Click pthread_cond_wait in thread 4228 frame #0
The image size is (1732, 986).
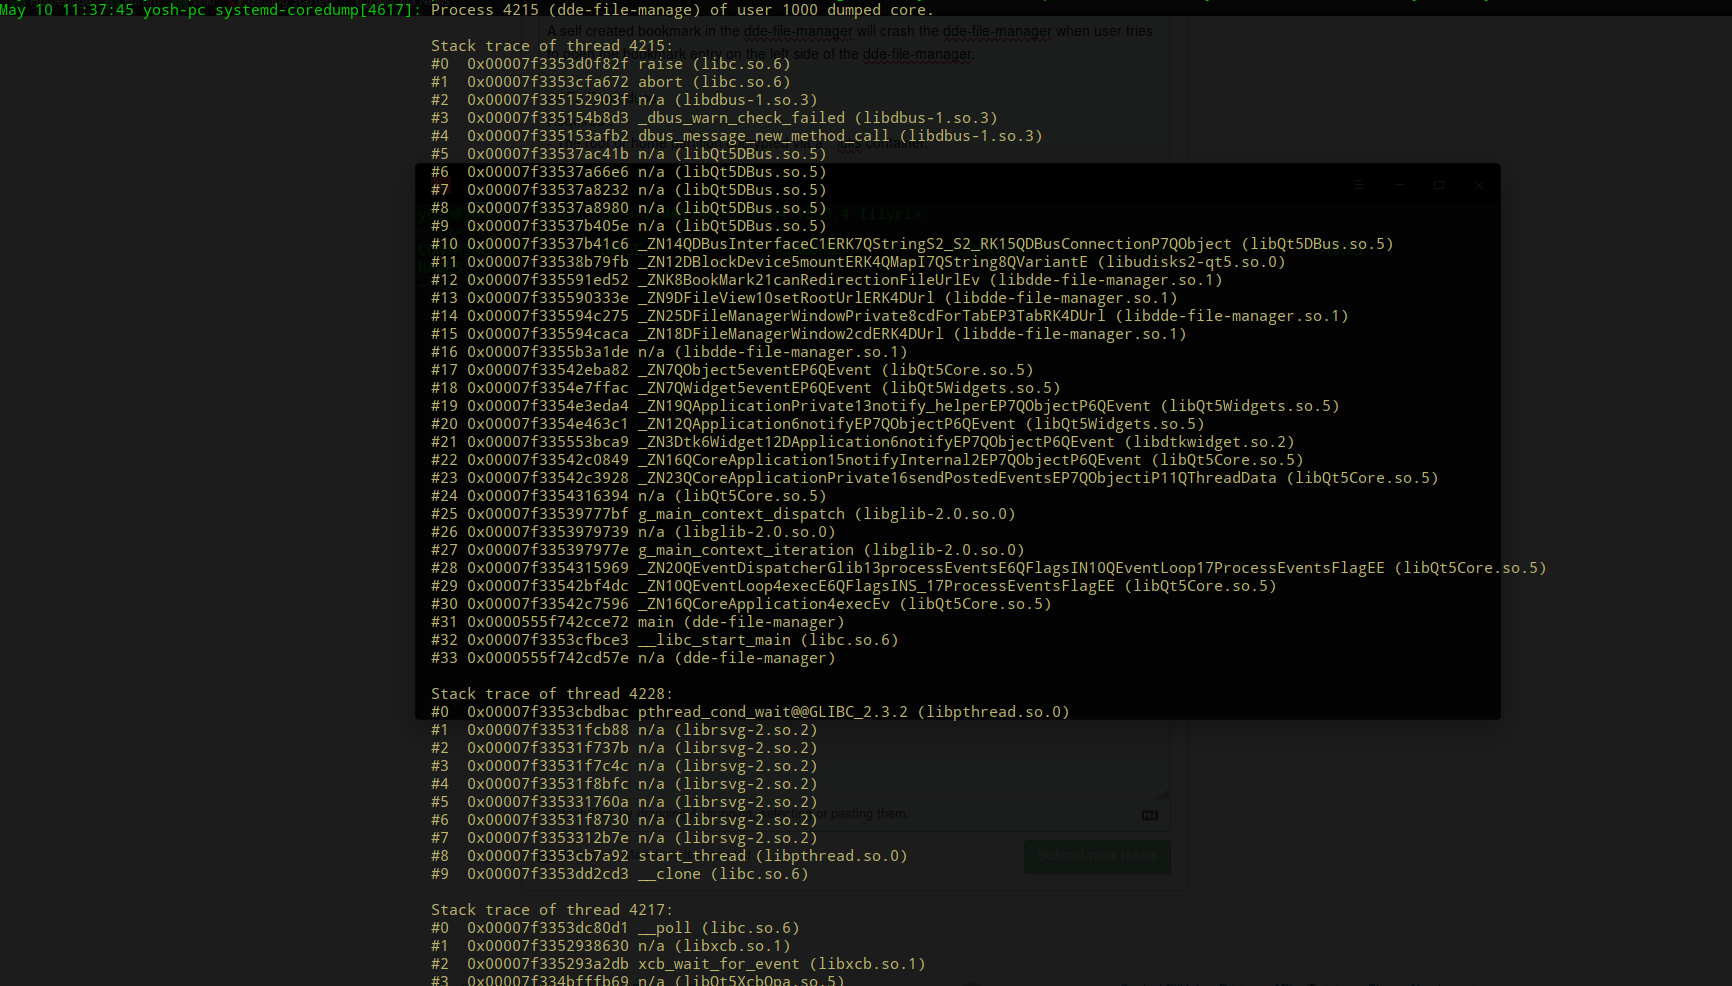[x=714, y=711]
